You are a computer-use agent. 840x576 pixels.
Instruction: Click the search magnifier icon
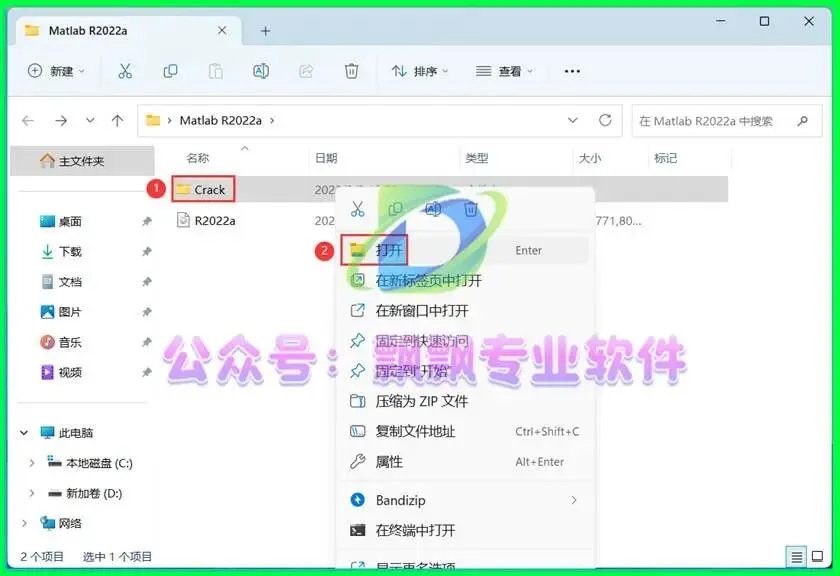click(x=802, y=121)
